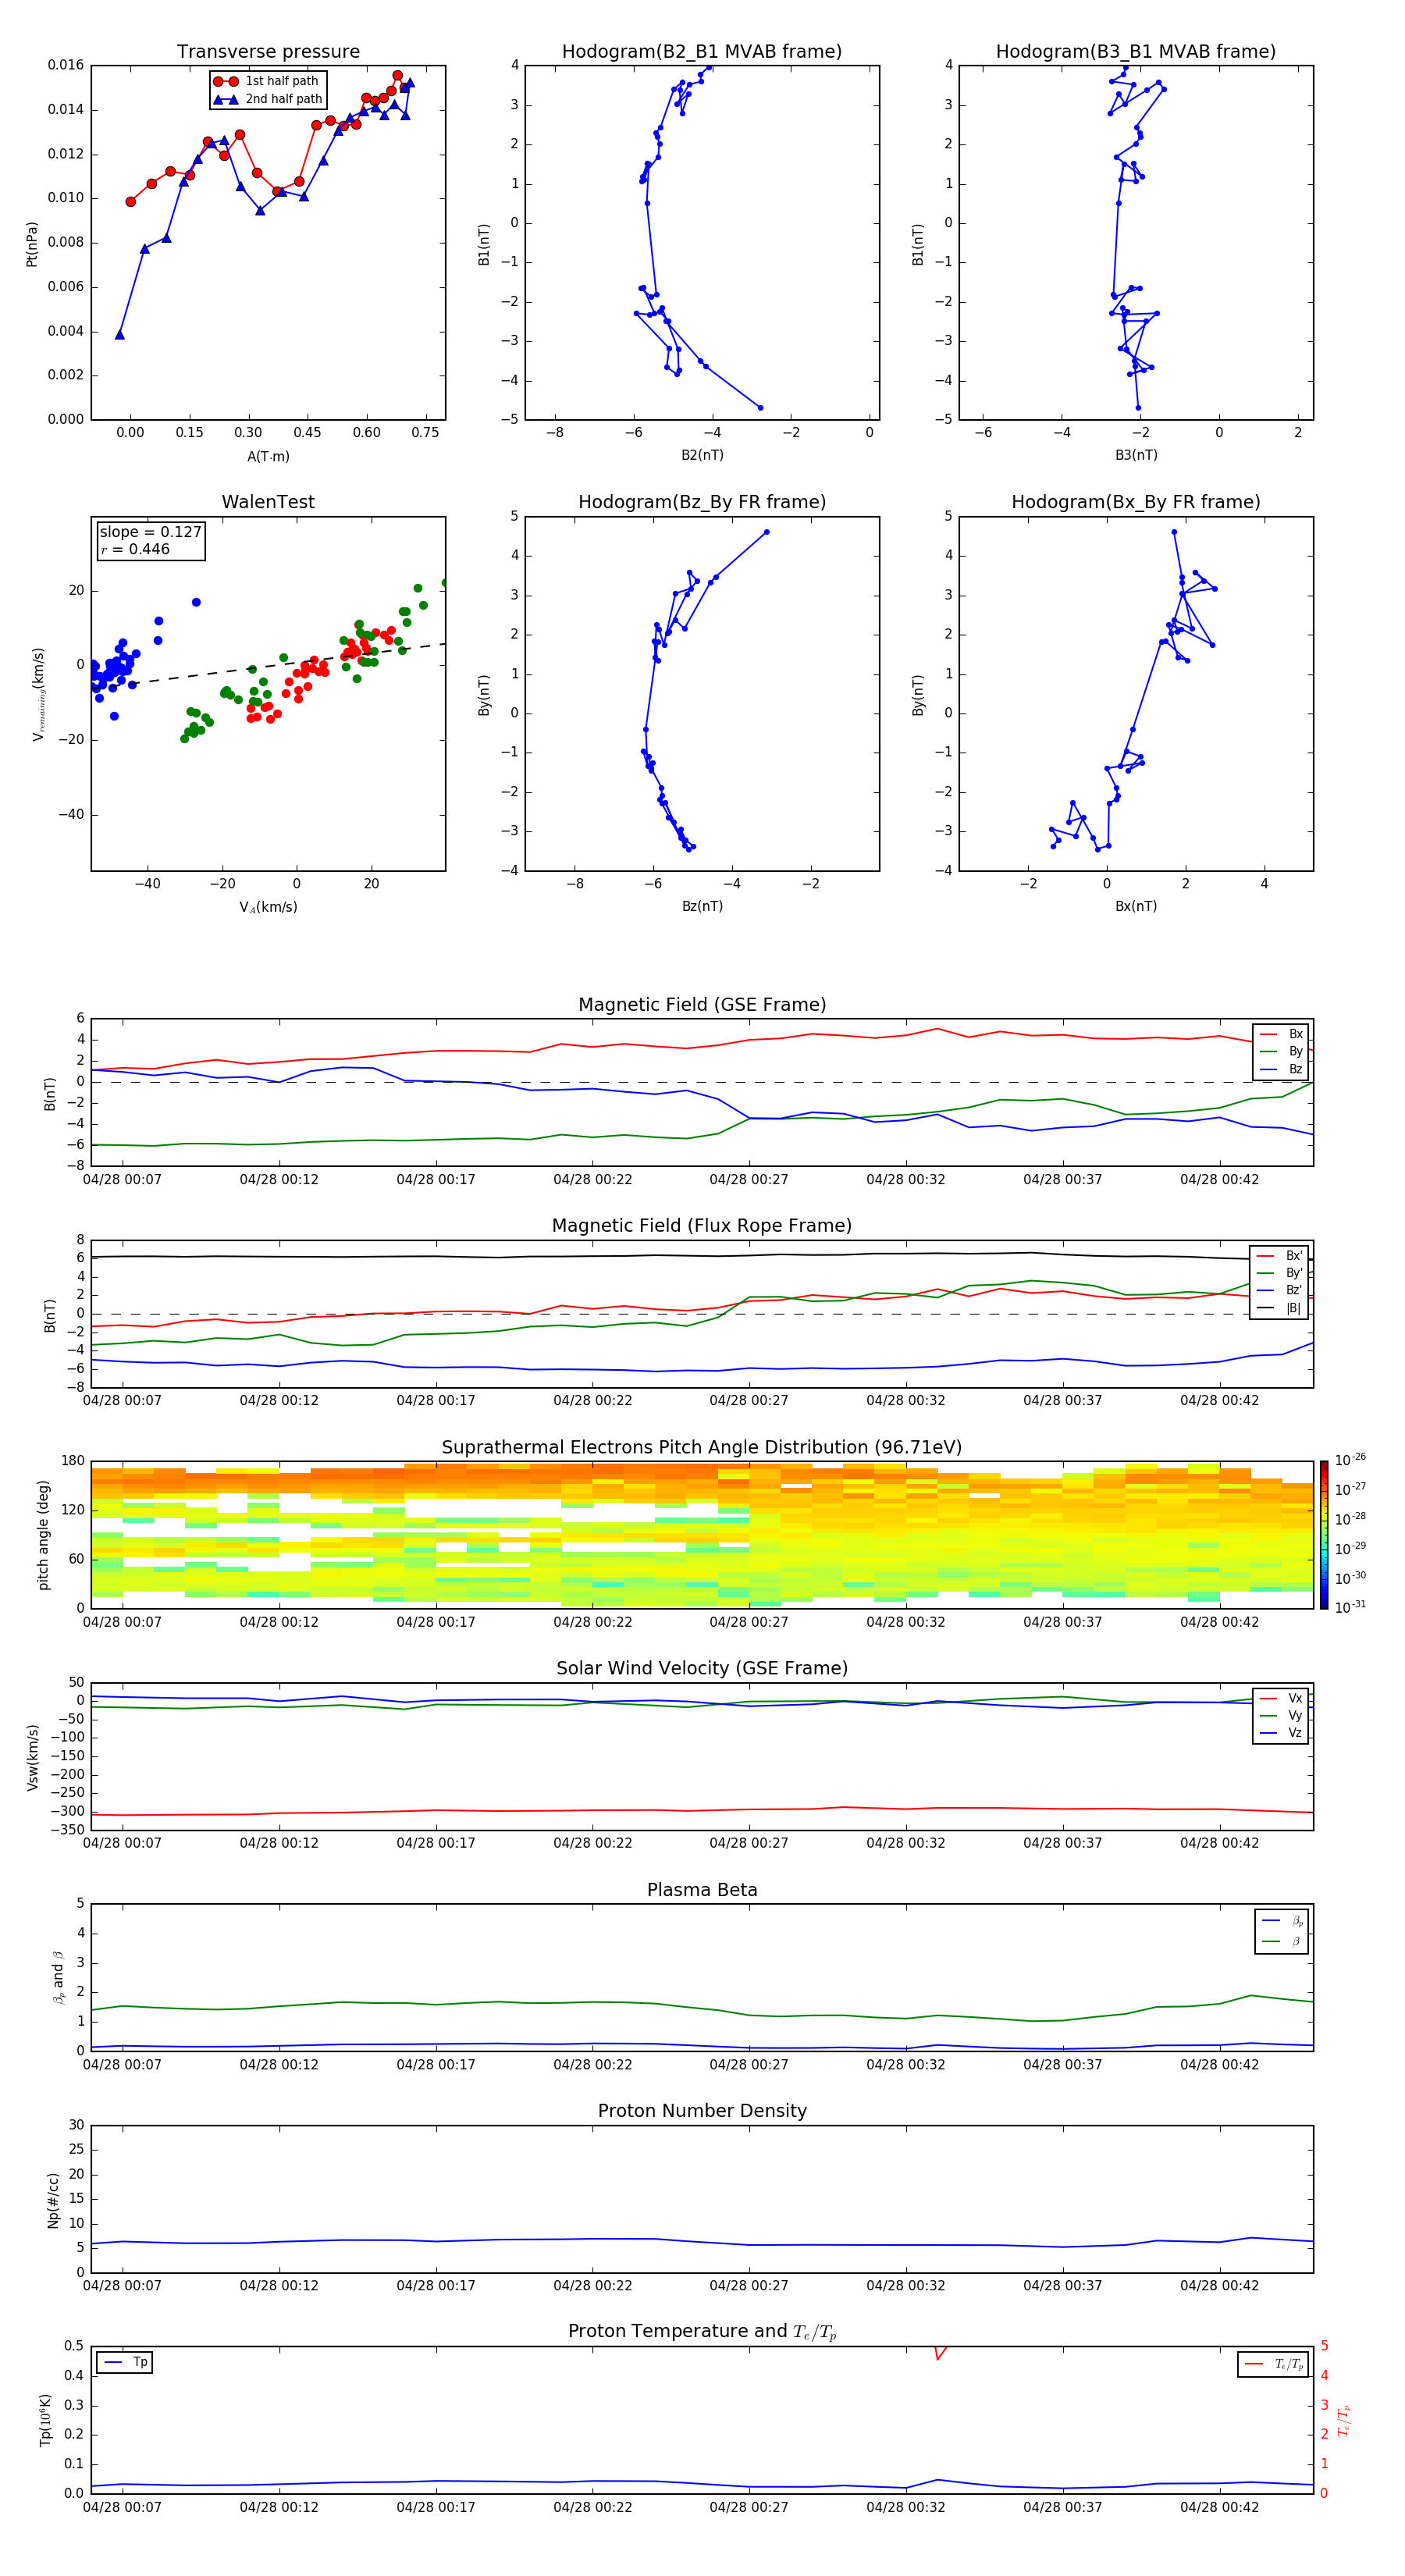Select the Vz legend entry
Viewport: 1405px width, 2576px height.
coord(1281,1732)
